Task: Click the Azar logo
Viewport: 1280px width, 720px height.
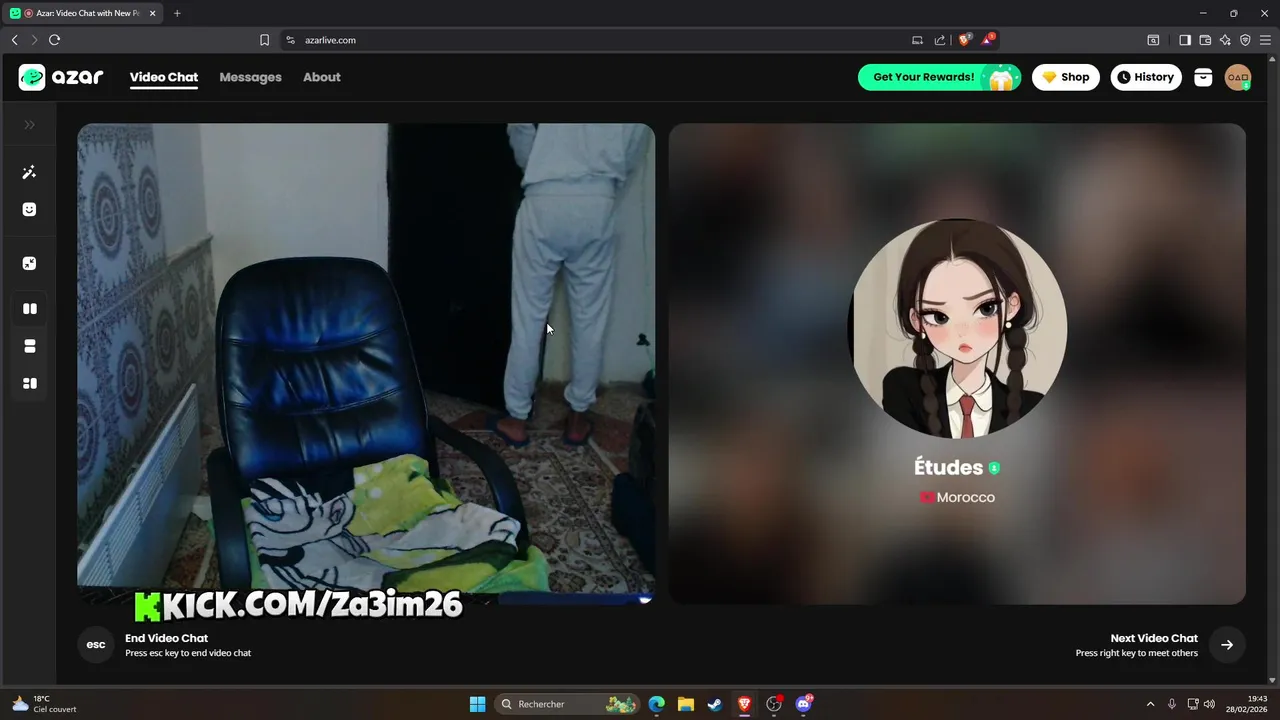Action: tap(61, 77)
